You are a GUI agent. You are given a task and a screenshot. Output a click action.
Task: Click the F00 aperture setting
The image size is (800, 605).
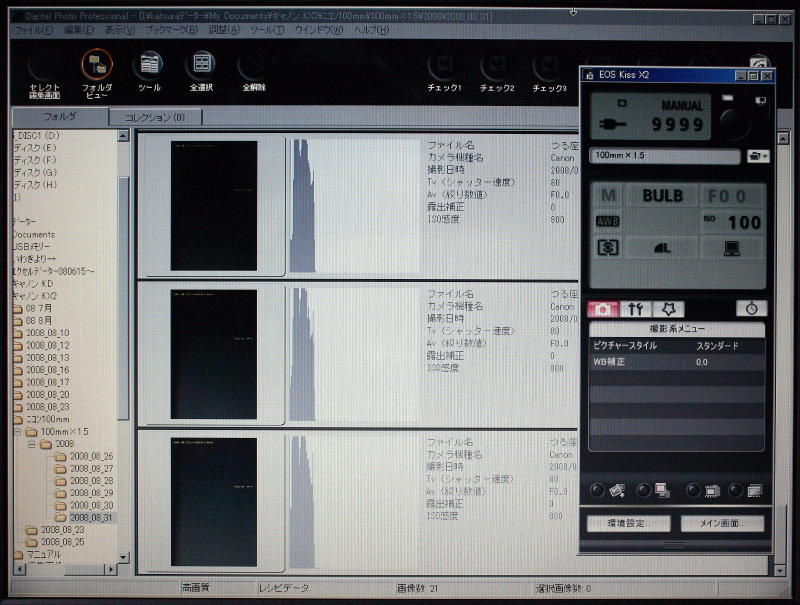[x=732, y=195]
